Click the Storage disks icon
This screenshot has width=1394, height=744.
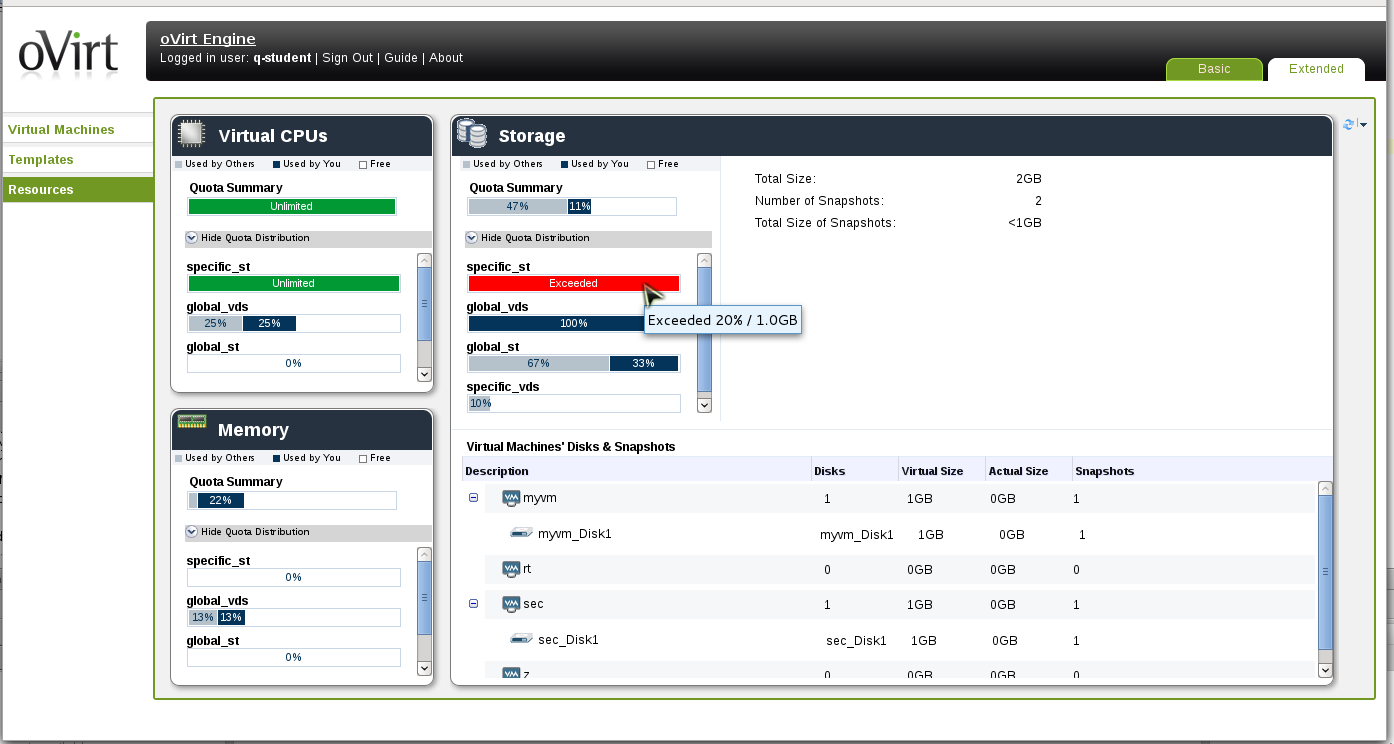coord(471,135)
